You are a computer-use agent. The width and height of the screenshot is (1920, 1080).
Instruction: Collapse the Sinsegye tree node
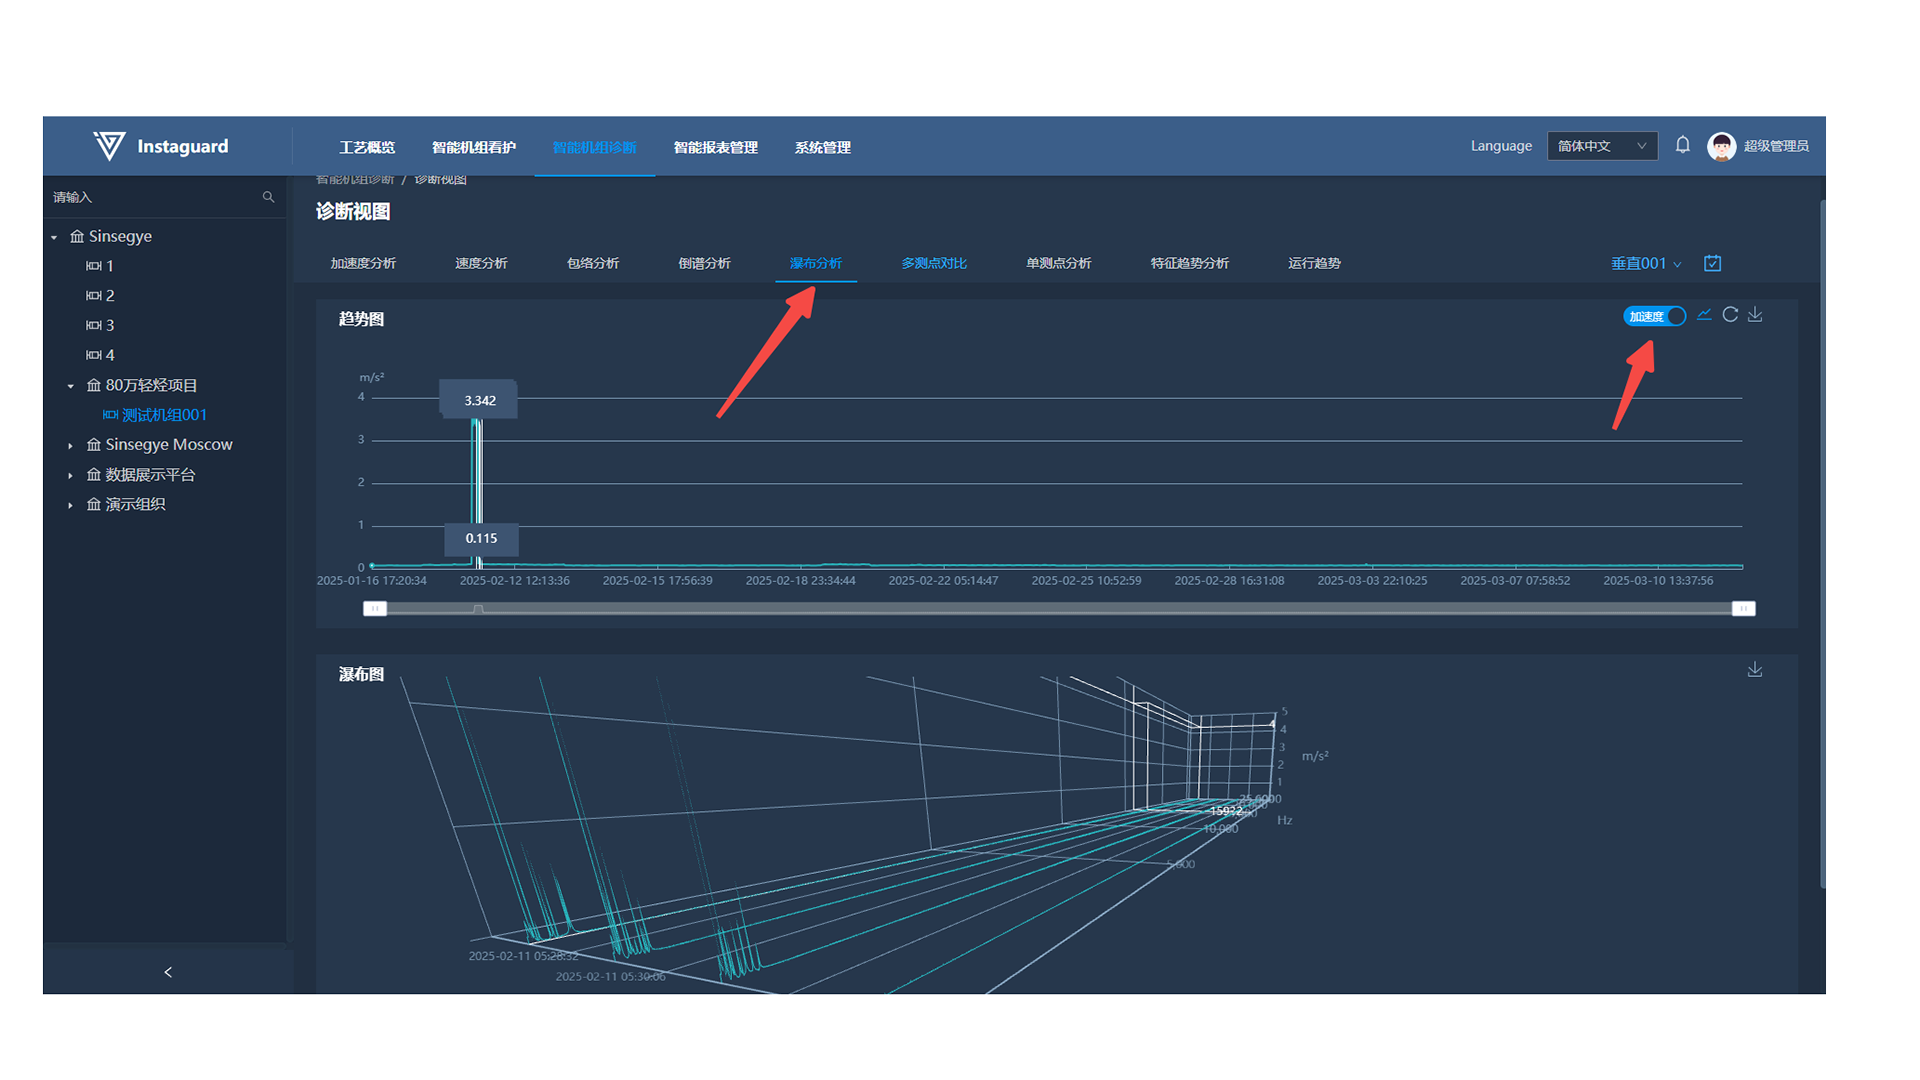54,237
